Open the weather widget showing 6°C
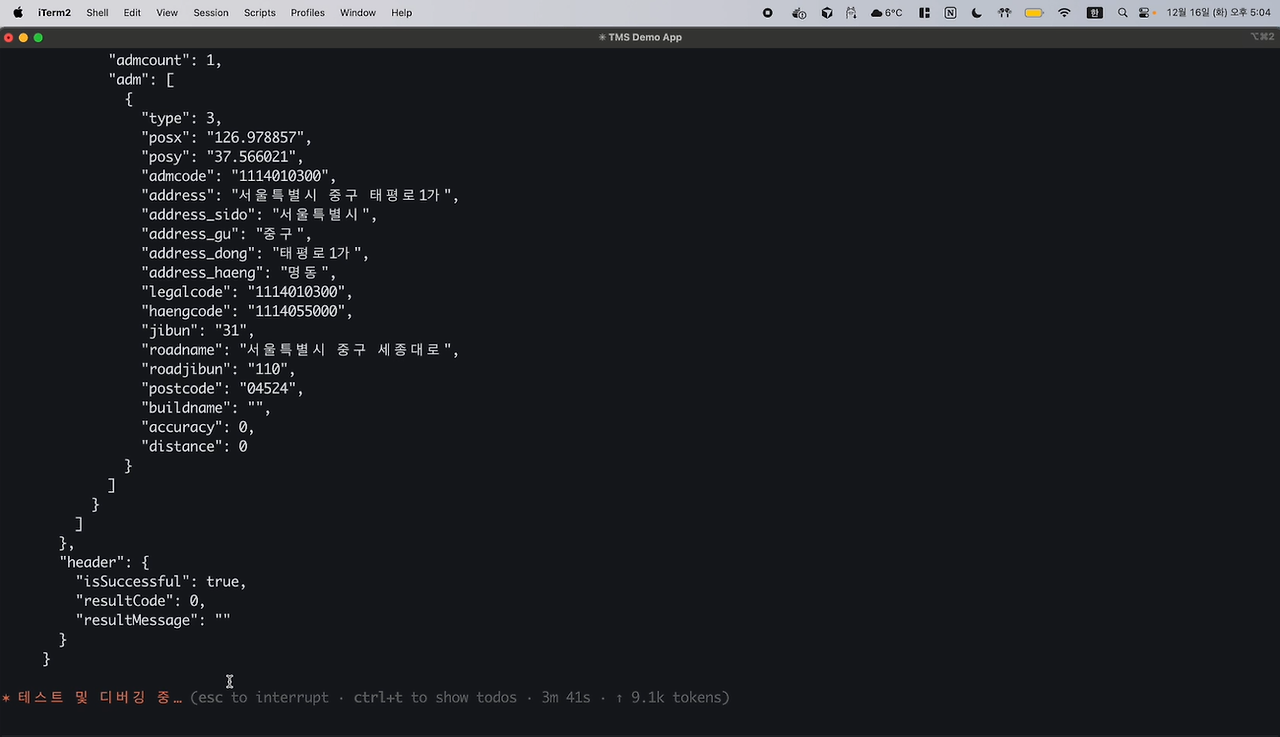 point(887,13)
